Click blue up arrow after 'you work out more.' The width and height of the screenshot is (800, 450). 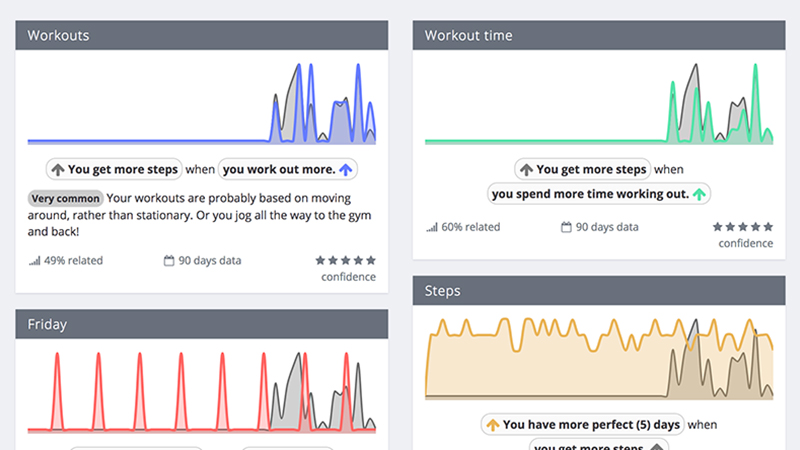(x=346, y=170)
